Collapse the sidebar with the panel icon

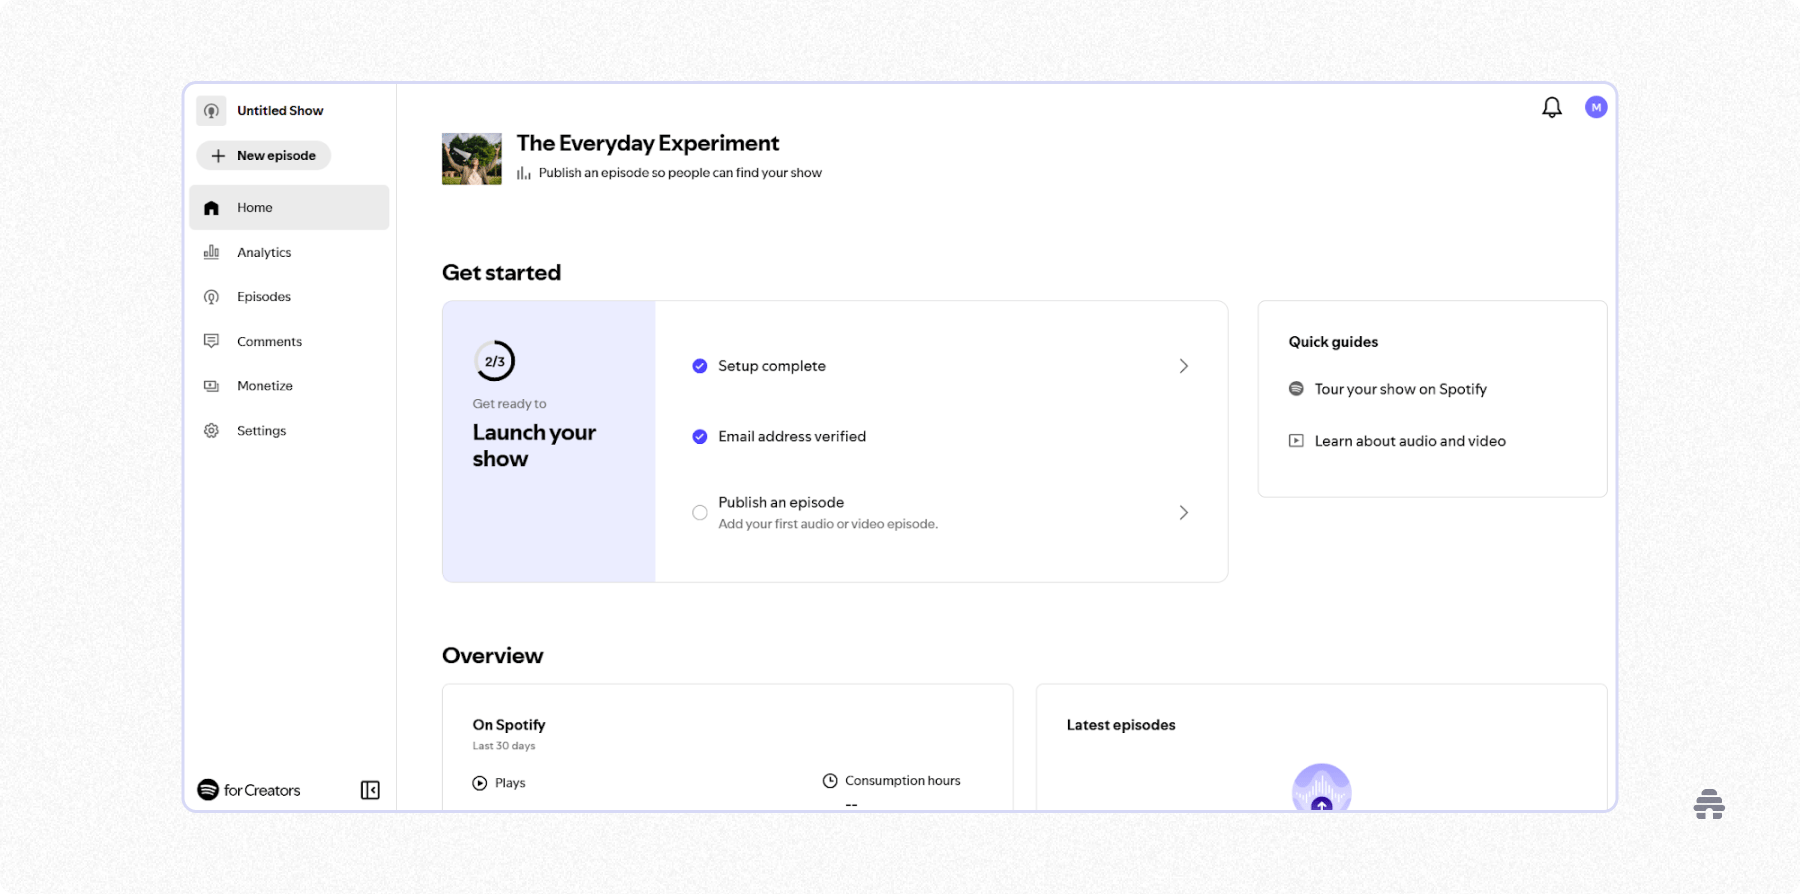point(370,790)
